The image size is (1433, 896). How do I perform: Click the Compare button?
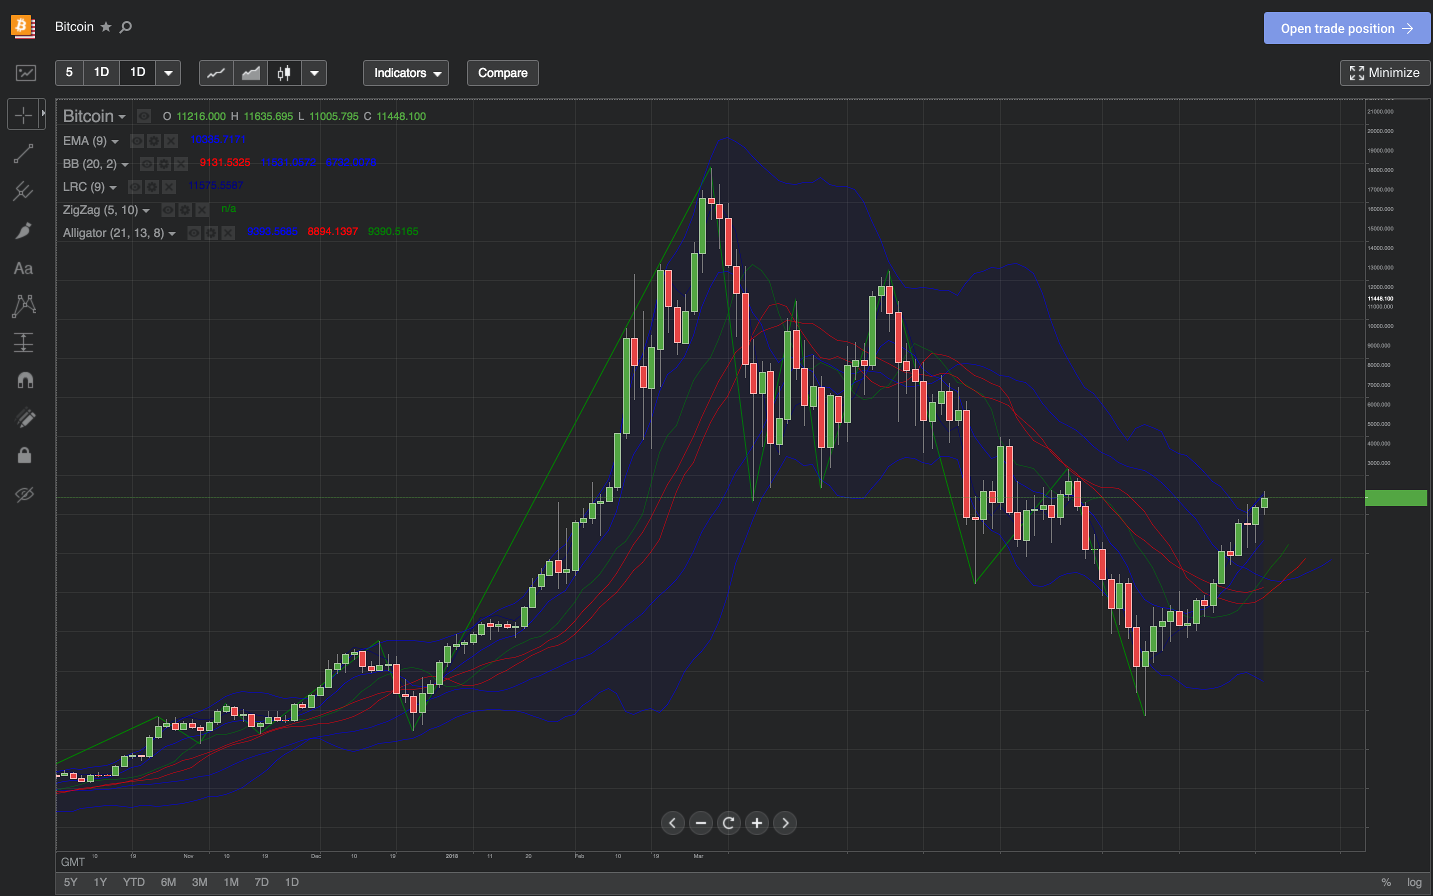point(503,73)
